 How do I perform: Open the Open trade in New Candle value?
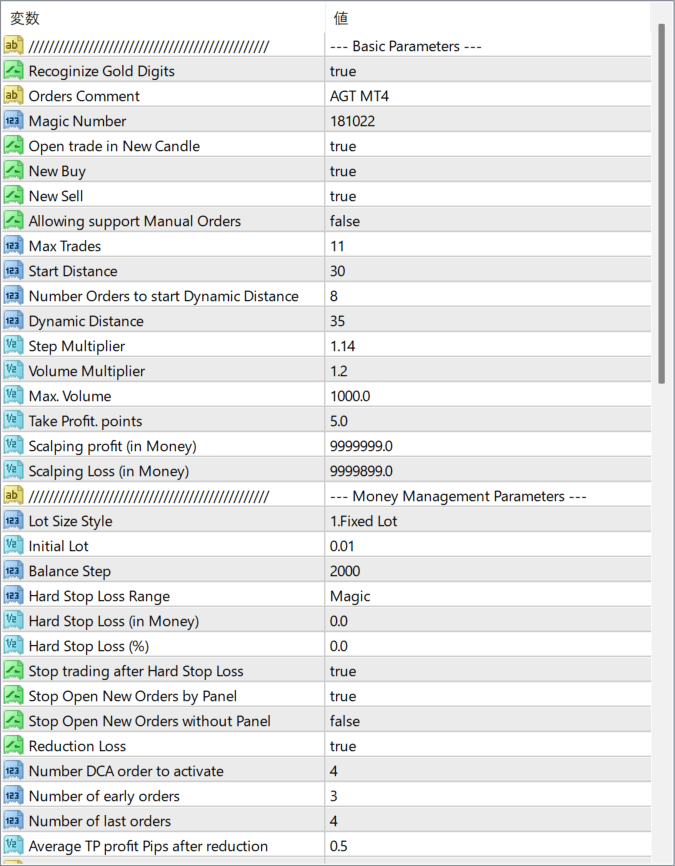[x=343, y=146]
